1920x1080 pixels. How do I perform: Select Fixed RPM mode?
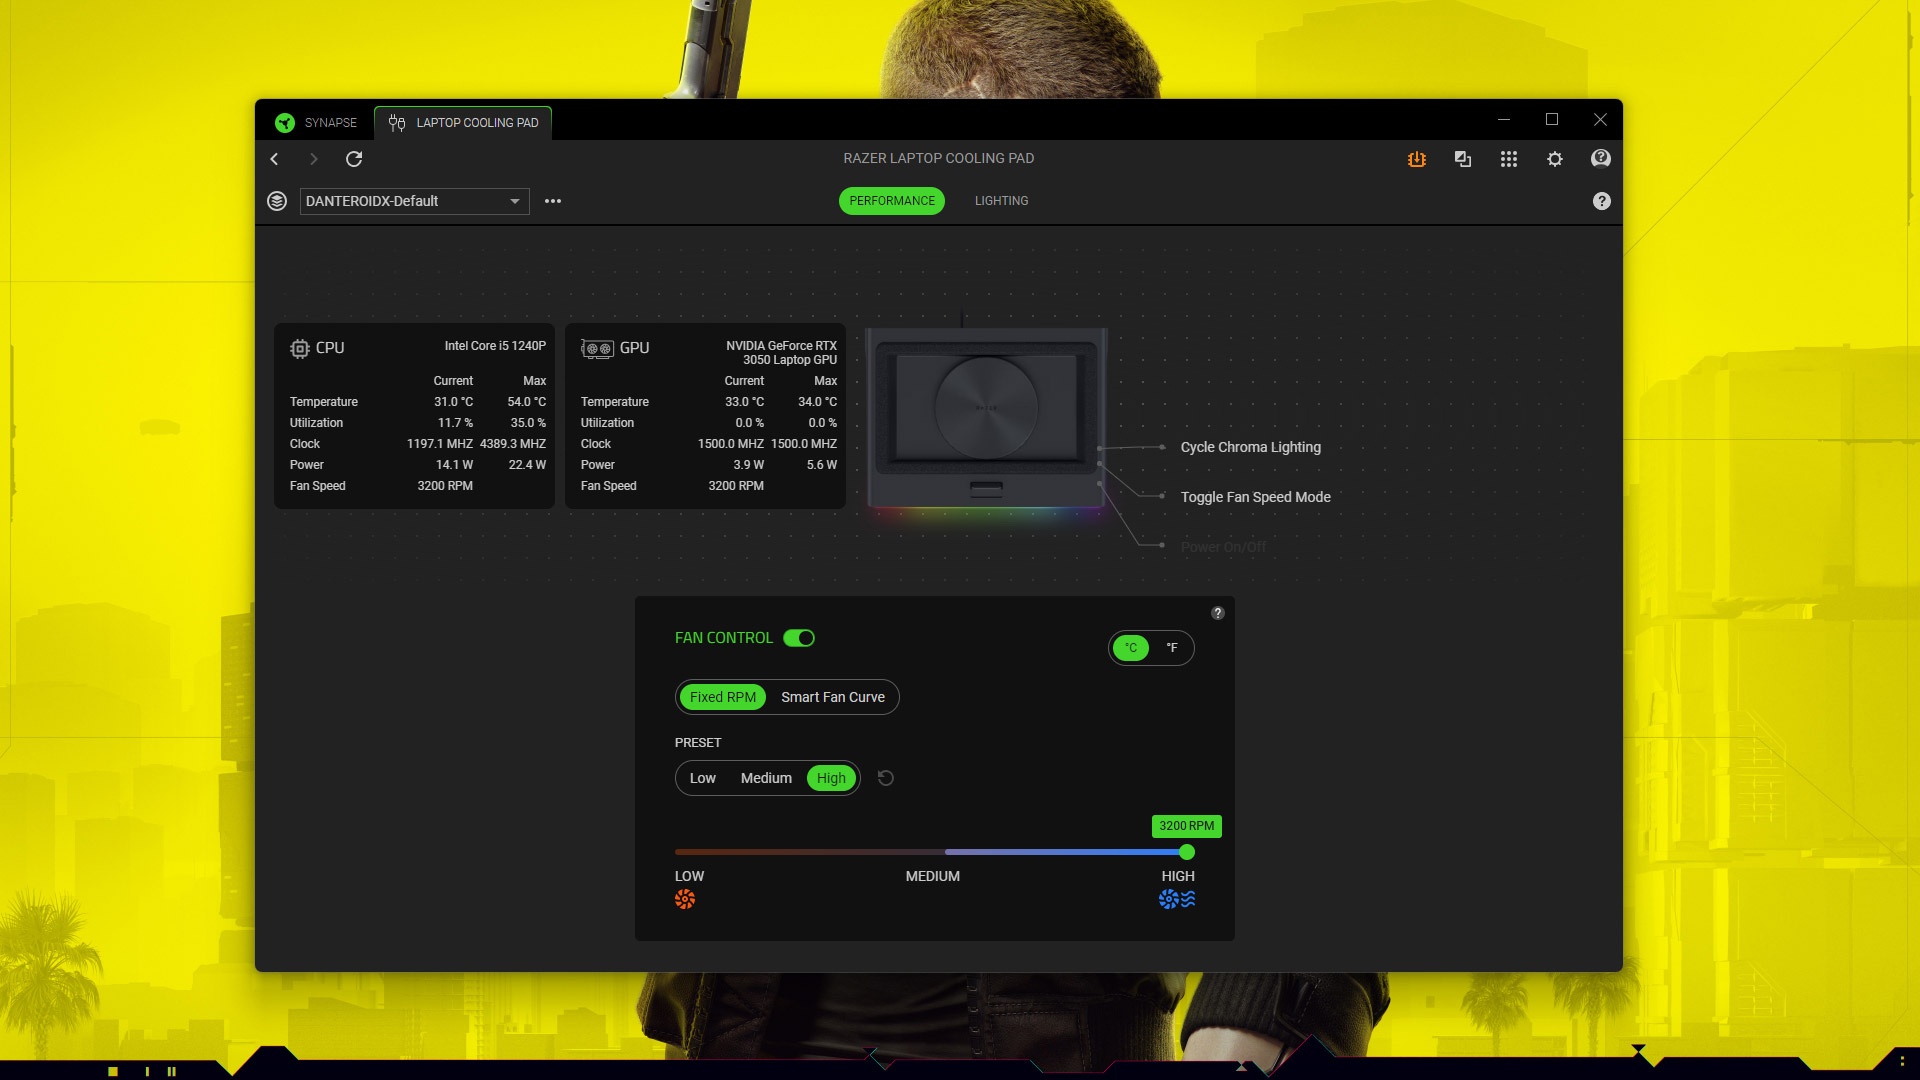tap(723, 697)
